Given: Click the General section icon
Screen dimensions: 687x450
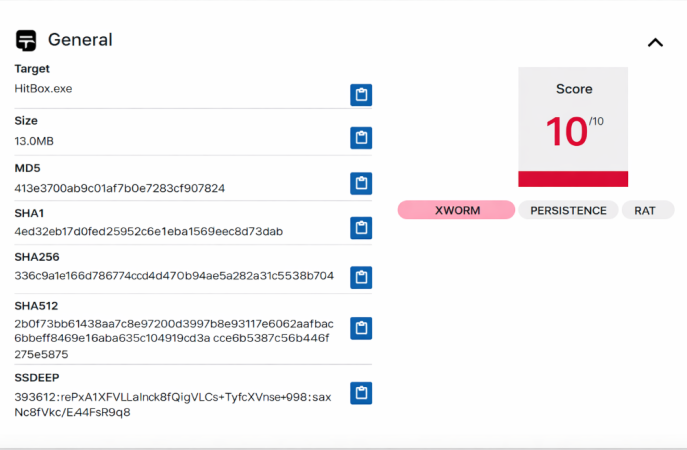Looking at the screenshot, I should point(26,40).
